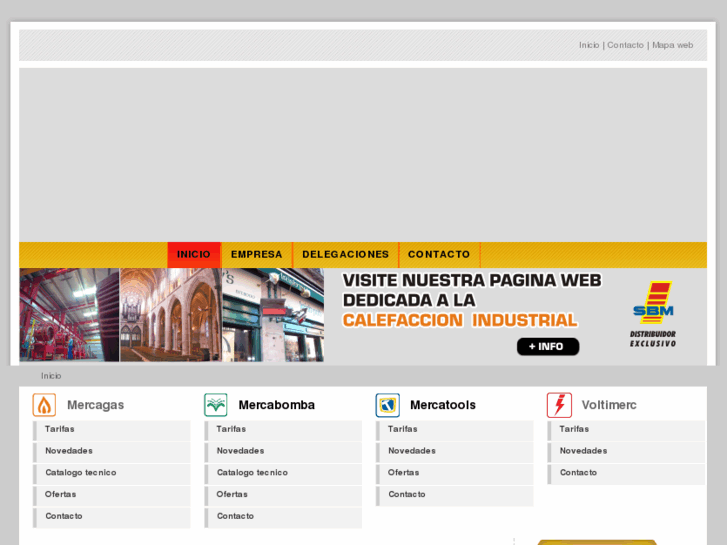Click the + INFO black button
Screen dimensions: 727x545
pyautogui.click(x=548, y=346)
